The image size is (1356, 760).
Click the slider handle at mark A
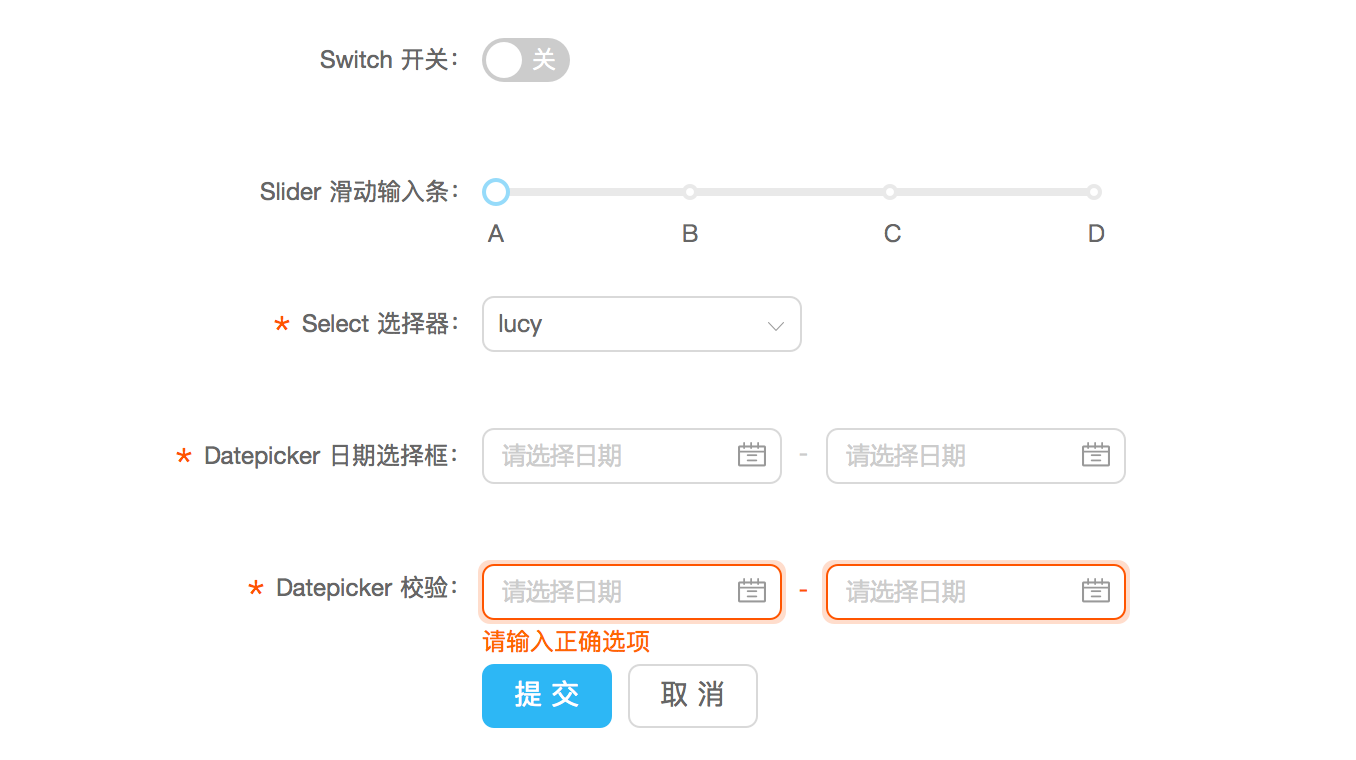pos(496,192)
